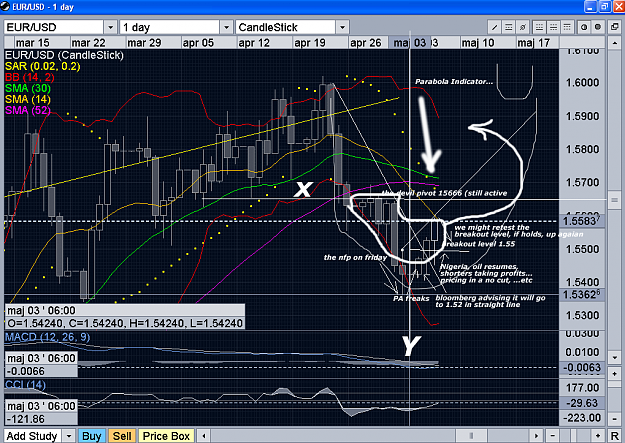The height and width of the screenshot is (443, 625).
Task: Click the -0.0063 MACD value marker
Action: point(582,367)
